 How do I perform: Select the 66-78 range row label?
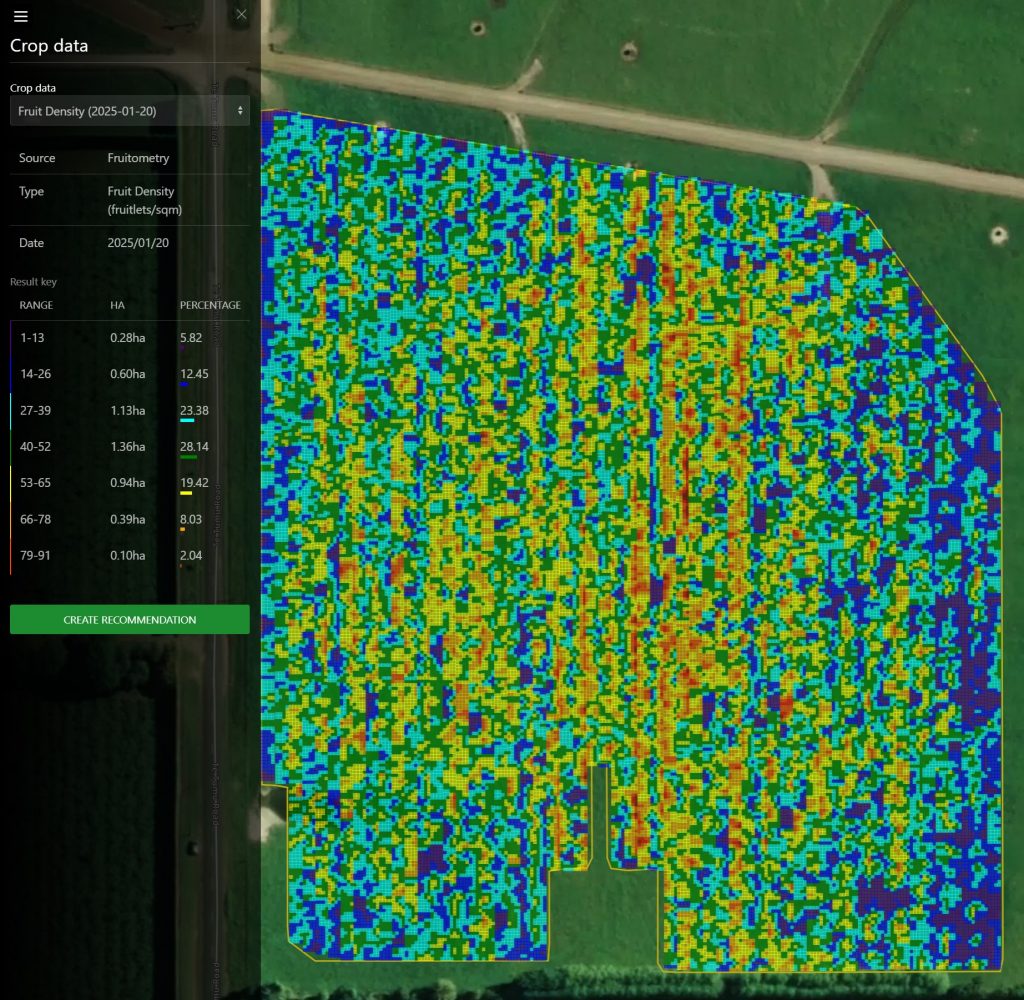click(x=35, y=519)
